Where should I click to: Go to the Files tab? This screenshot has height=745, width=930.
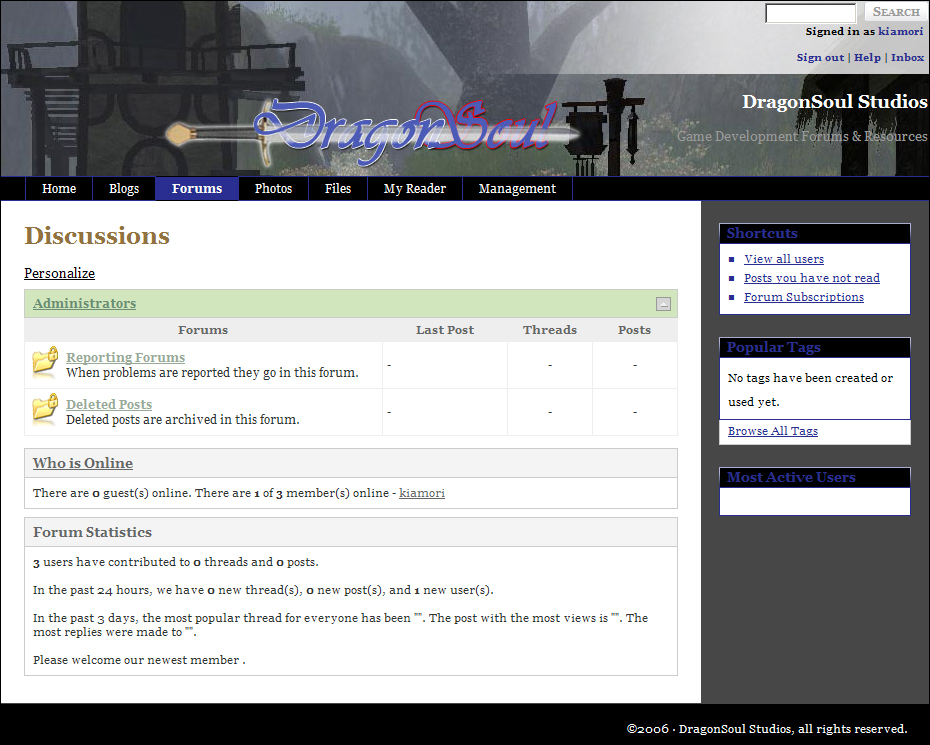click(338, 189)
